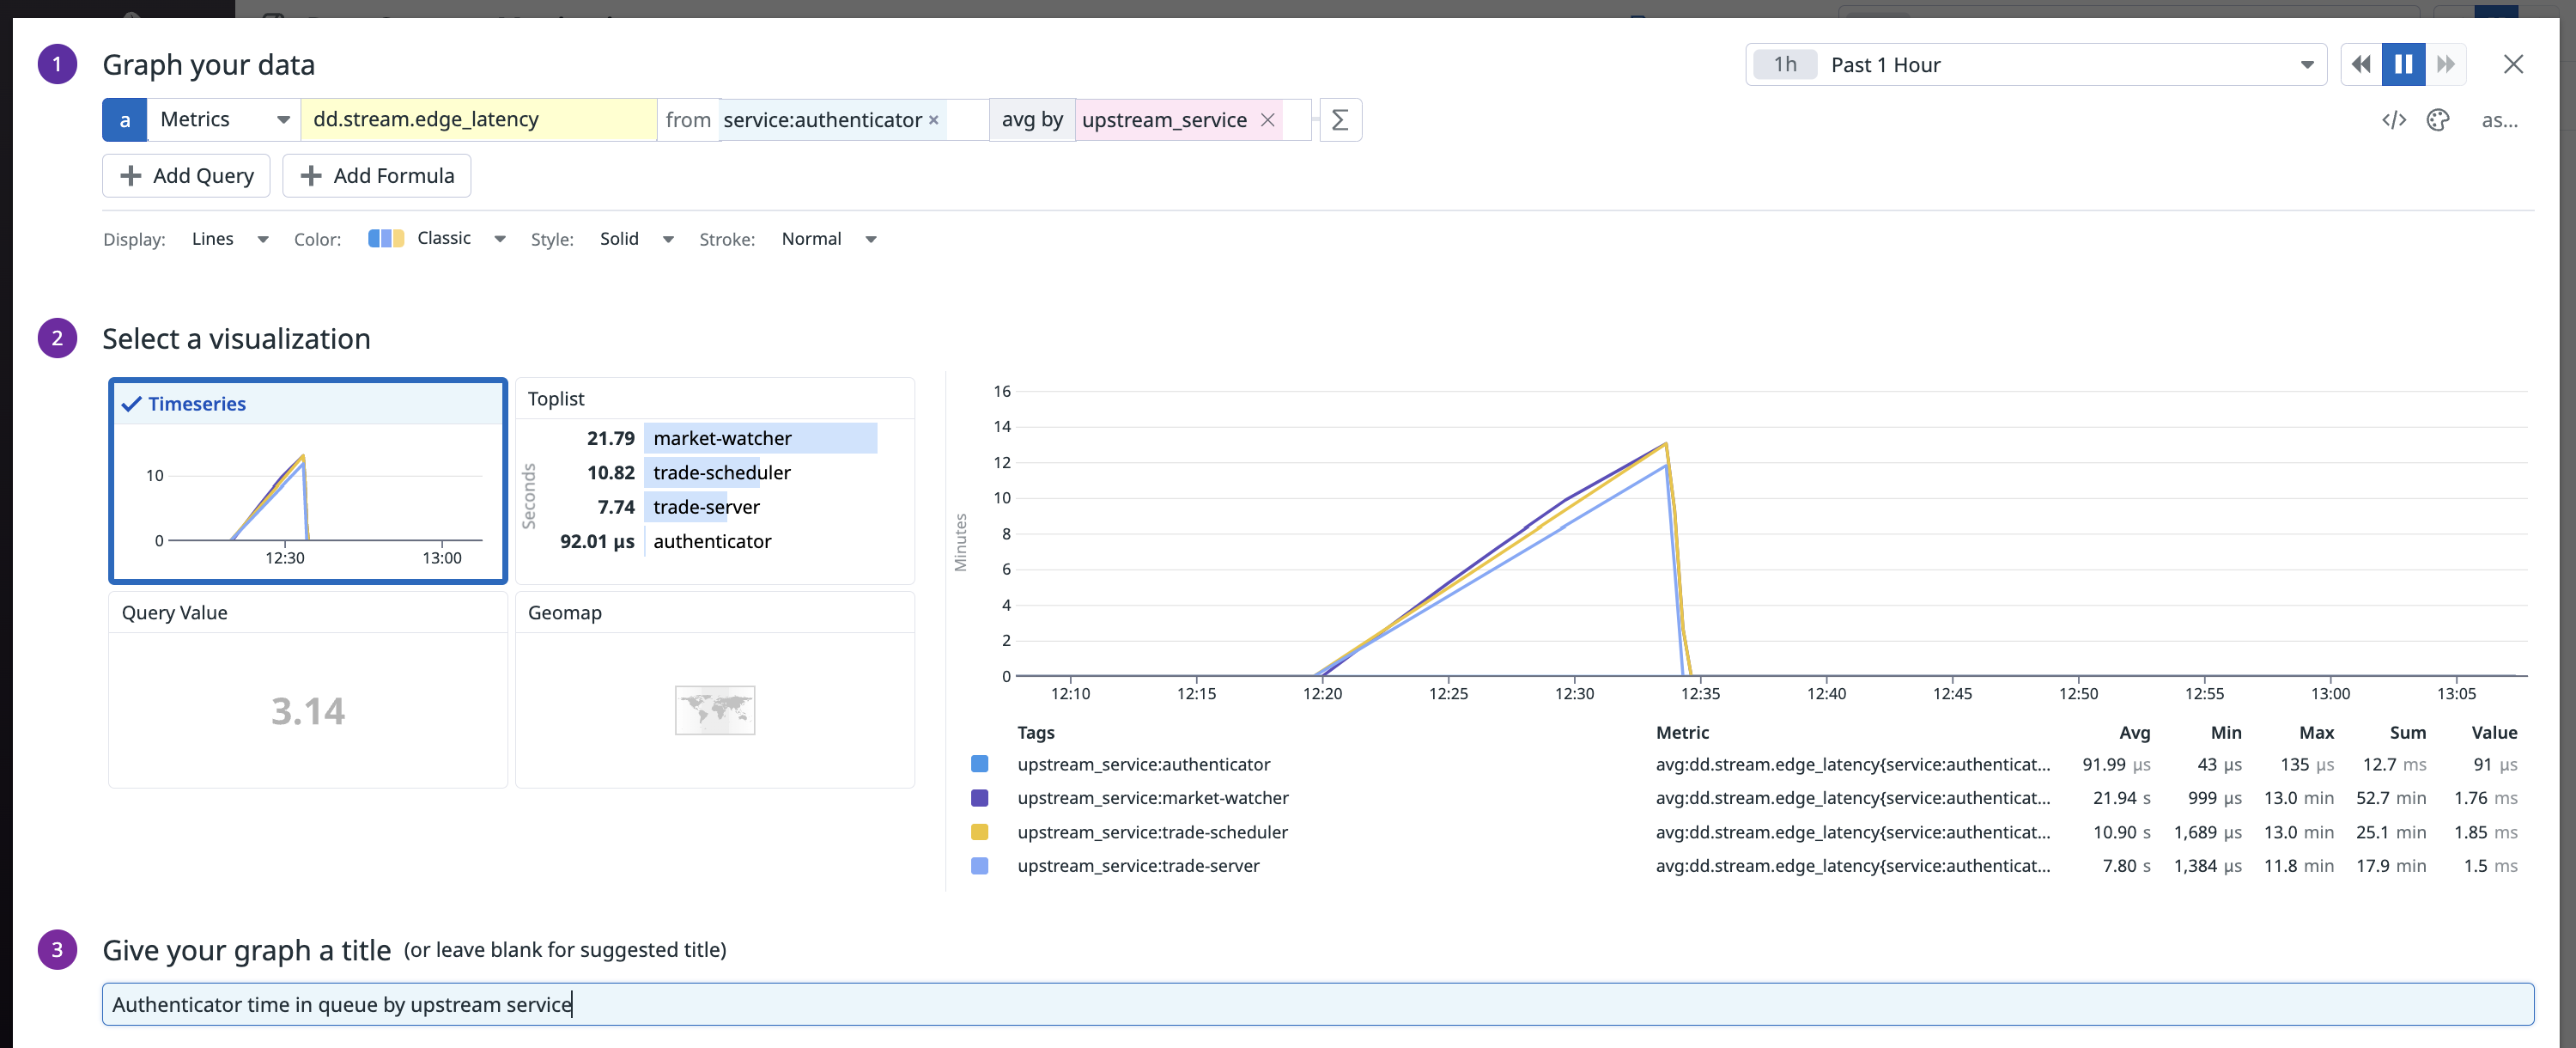
Task: Pause the live graph updates
Action: point(2404,63)
